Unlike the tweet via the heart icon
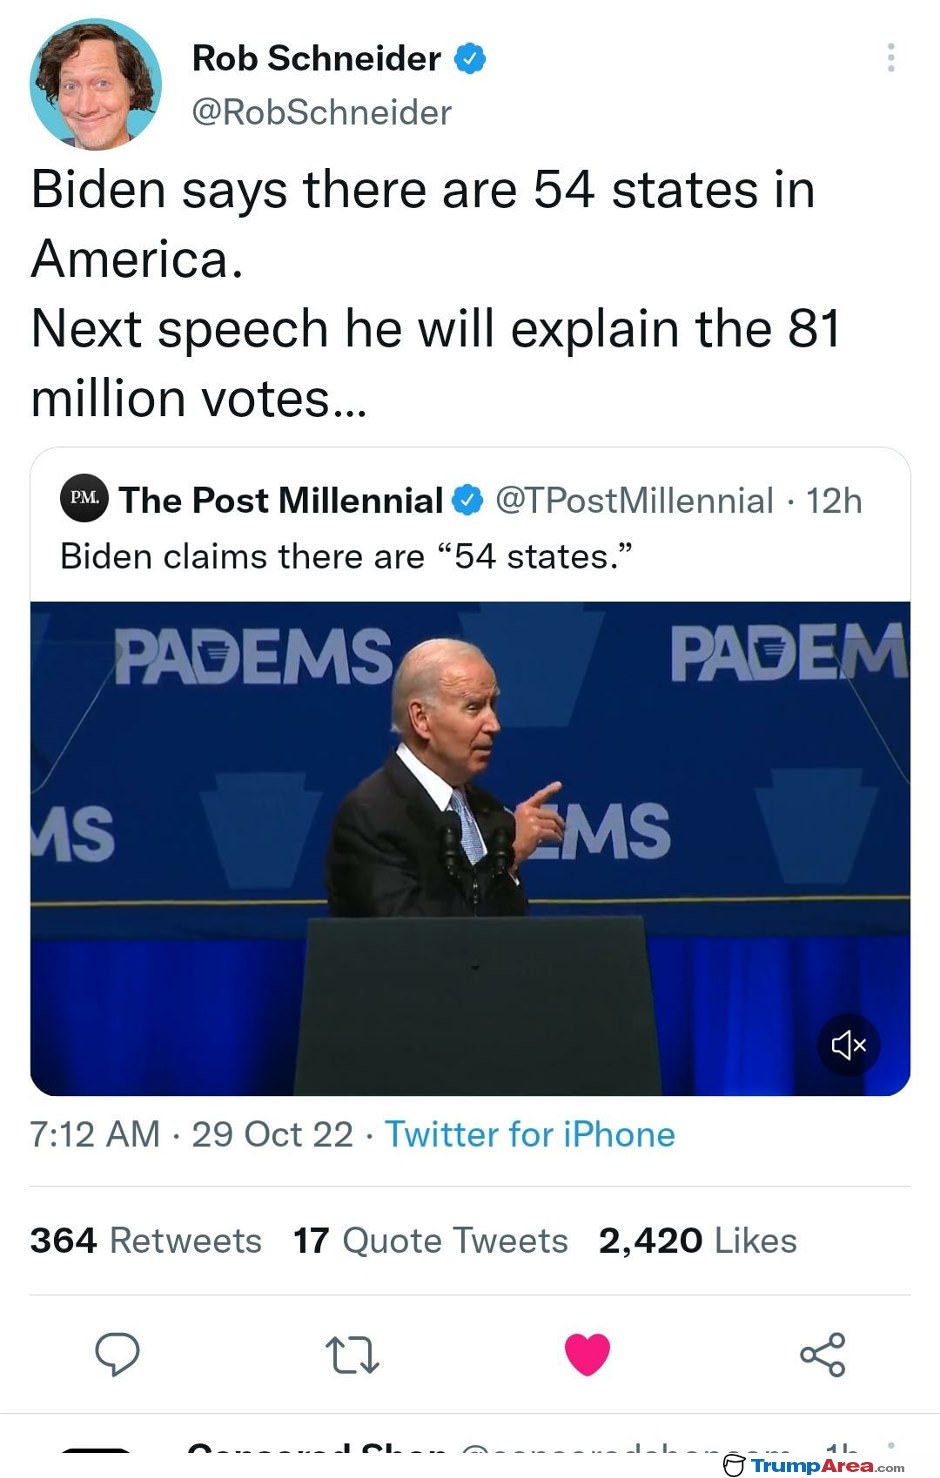The width and height of the screenshot is (940, 1478). point(588,1354)
